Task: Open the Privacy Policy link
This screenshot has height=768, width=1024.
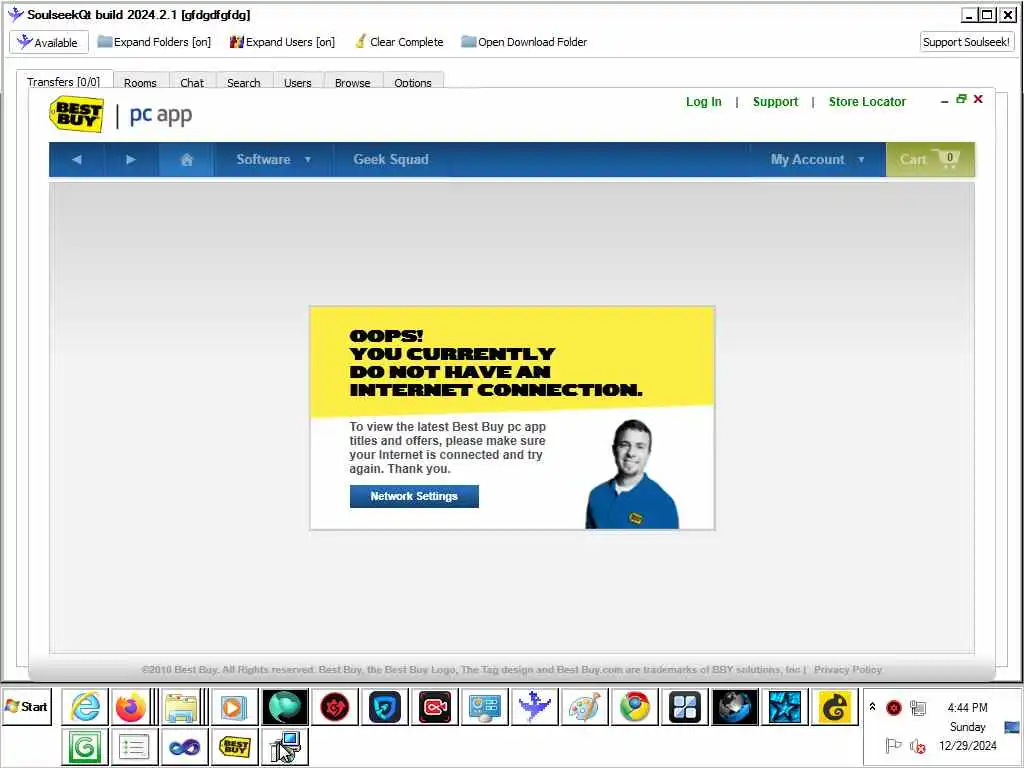Action: click(x=848, y=669)
